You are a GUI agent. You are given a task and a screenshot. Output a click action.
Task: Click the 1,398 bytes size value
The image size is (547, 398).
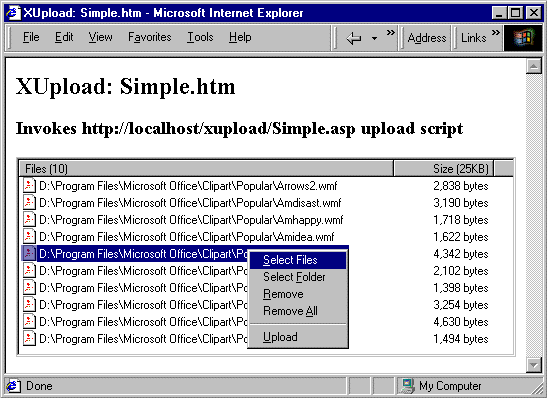tap(460, 288)
